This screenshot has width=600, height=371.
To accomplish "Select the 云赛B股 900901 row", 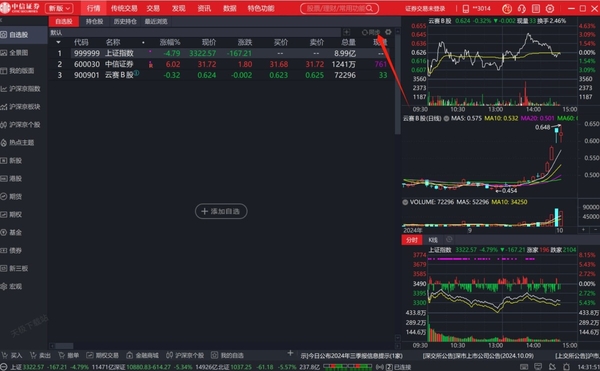I will [x=221, y=75].
